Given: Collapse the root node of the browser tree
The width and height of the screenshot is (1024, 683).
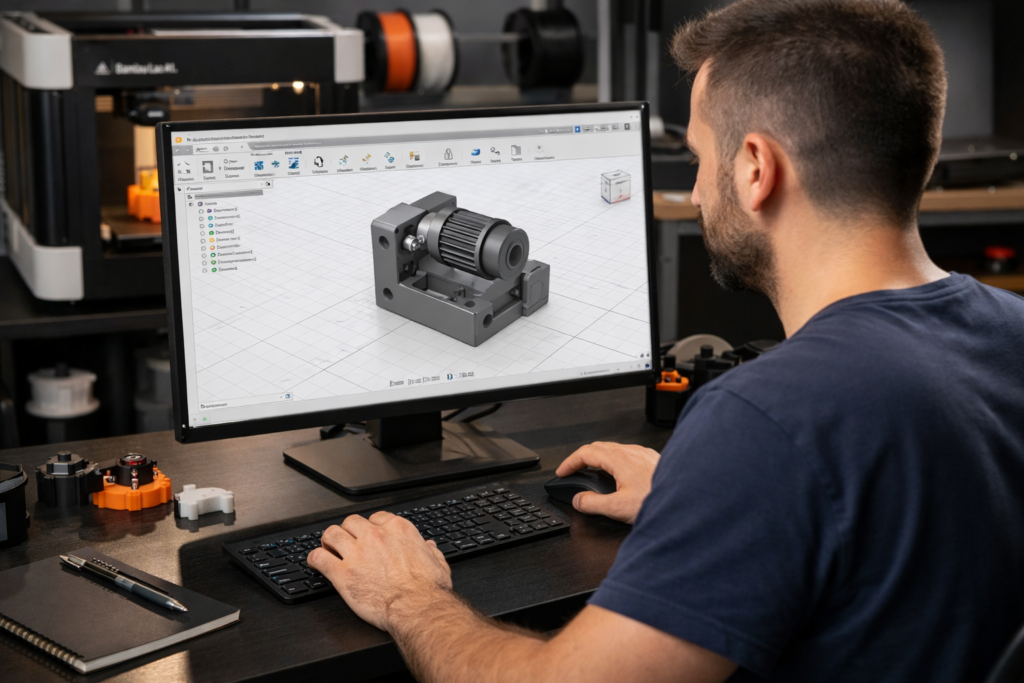Looking at the screenshot, I should pos(191,203).
